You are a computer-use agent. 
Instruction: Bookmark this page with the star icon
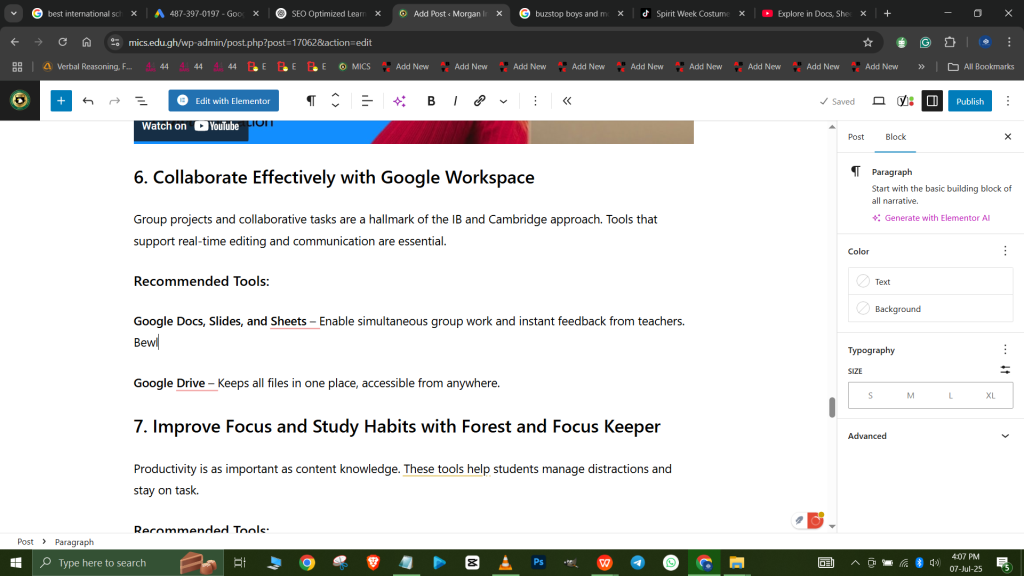click(x=868, y=42)
